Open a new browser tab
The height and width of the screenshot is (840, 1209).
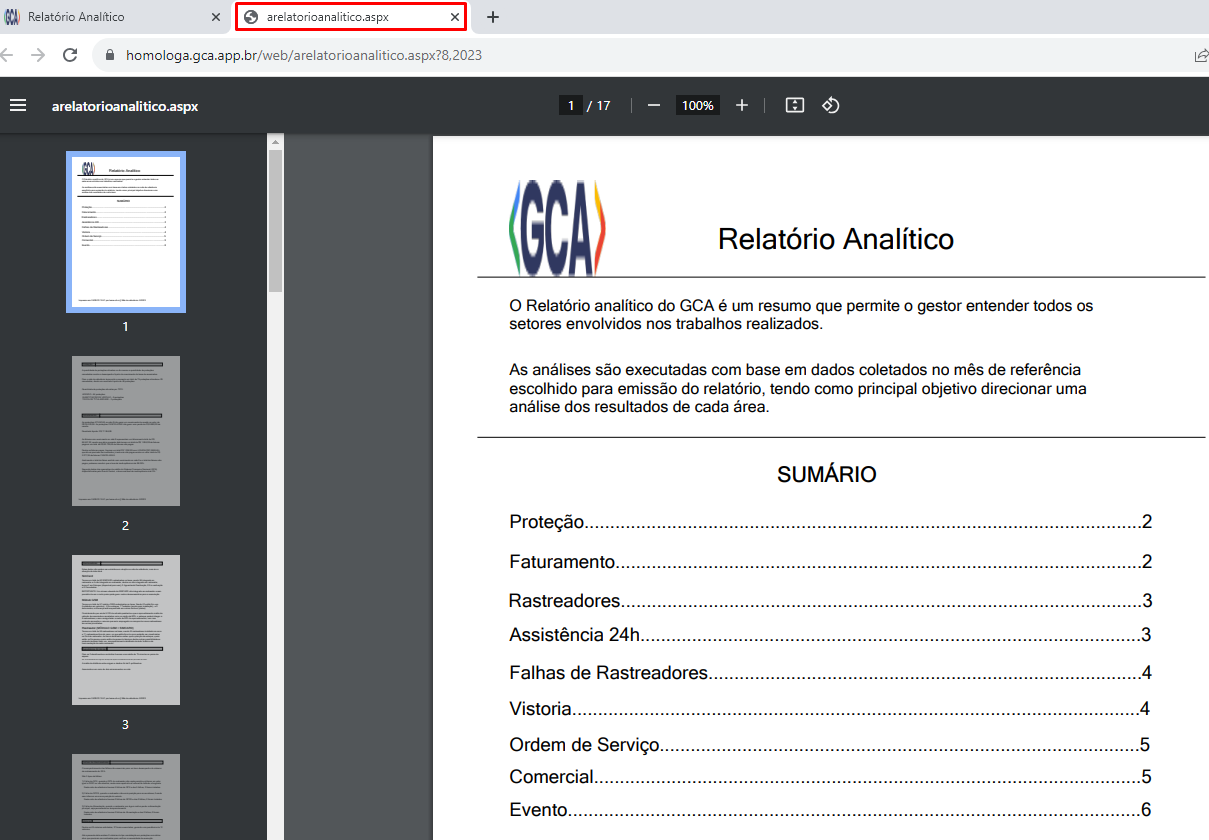492,17
